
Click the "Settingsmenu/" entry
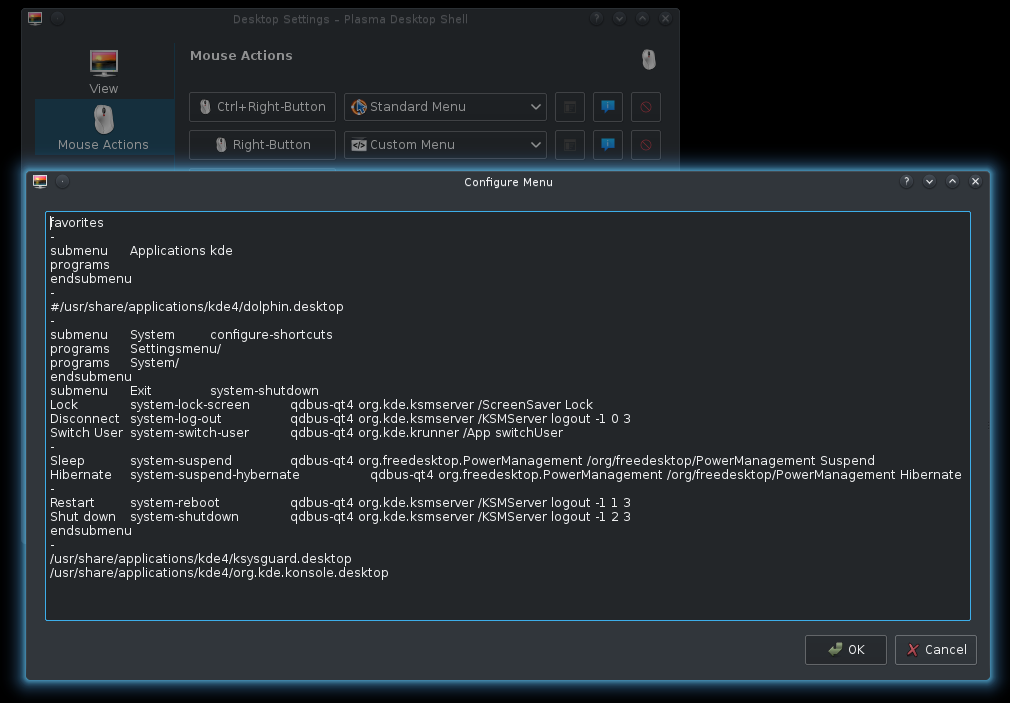[x=175, y=349]
